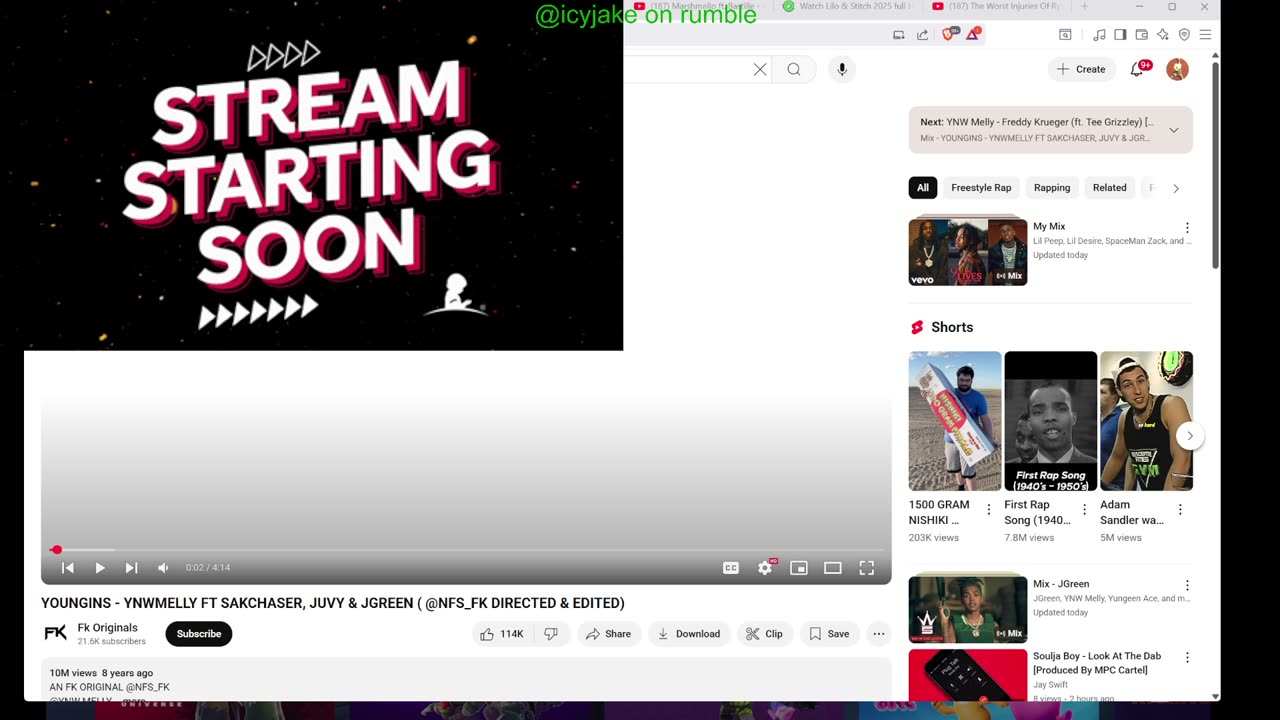The height and width of the screenshot is (720, 1280).
Task: Open options menu for My Mix
Action: click(1187, 228)
